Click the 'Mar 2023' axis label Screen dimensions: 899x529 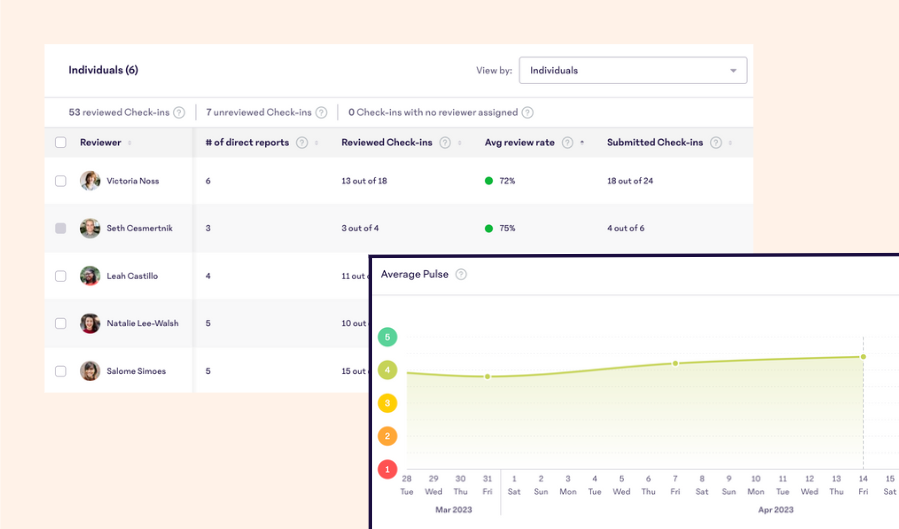point(454,510)
